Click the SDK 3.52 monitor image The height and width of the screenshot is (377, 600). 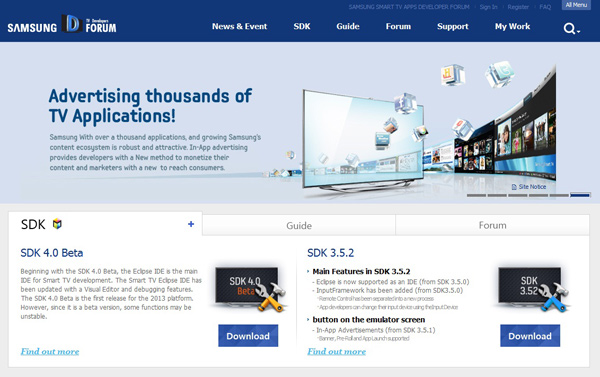(x=533, y=288)
